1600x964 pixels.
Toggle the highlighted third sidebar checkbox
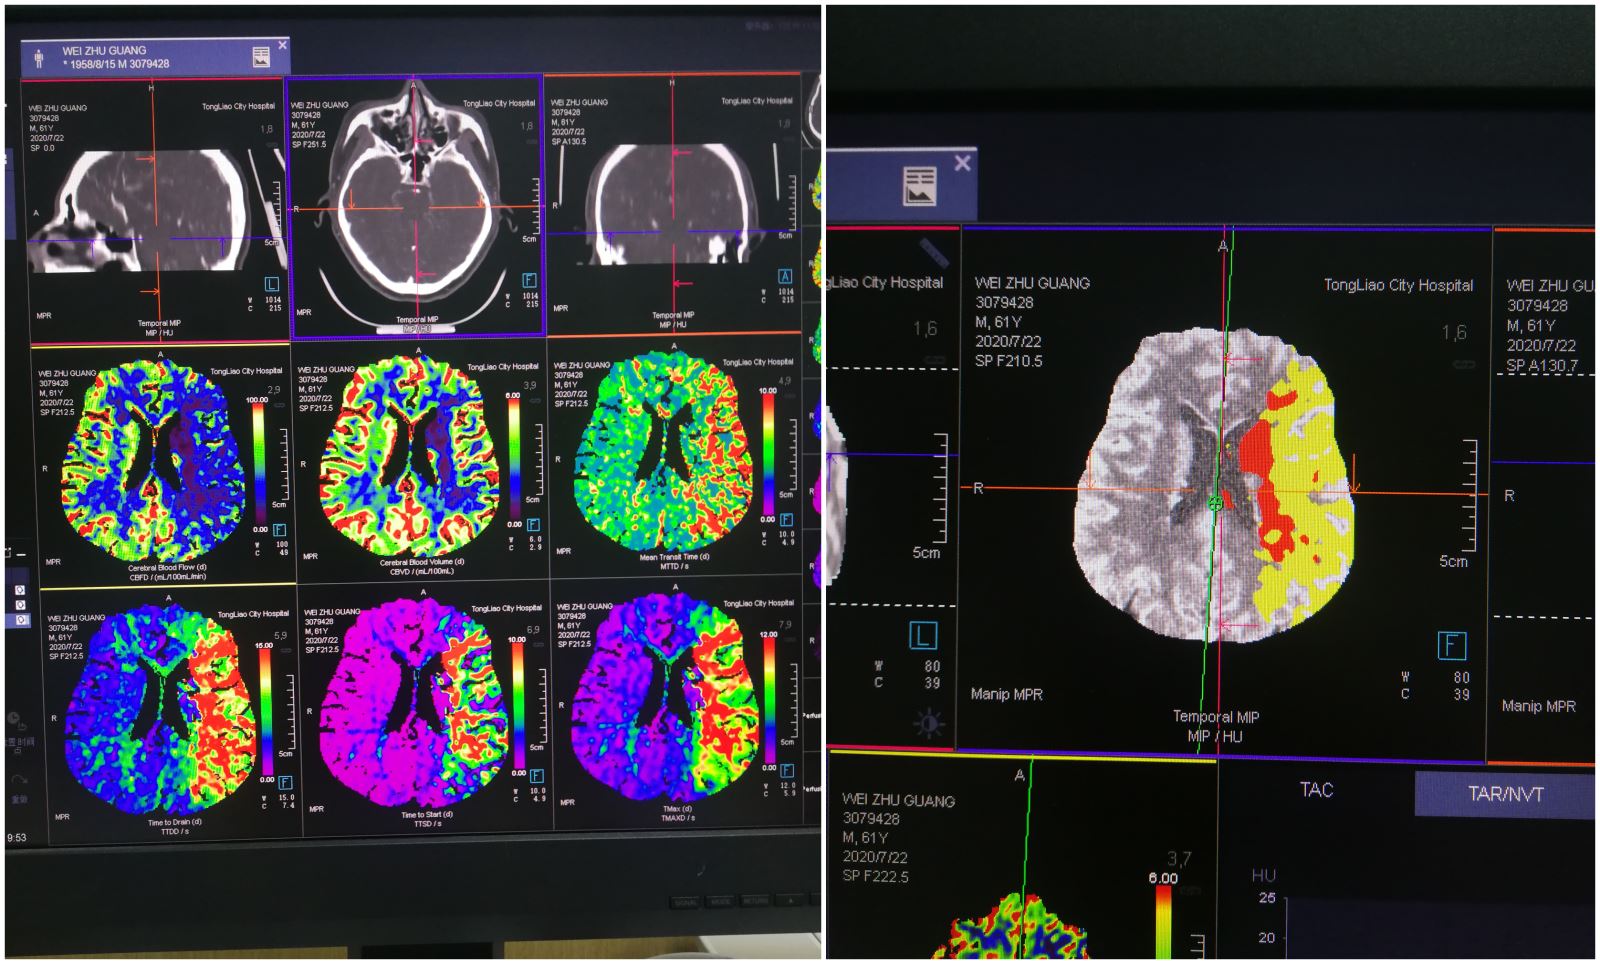[x=20, y=620]
